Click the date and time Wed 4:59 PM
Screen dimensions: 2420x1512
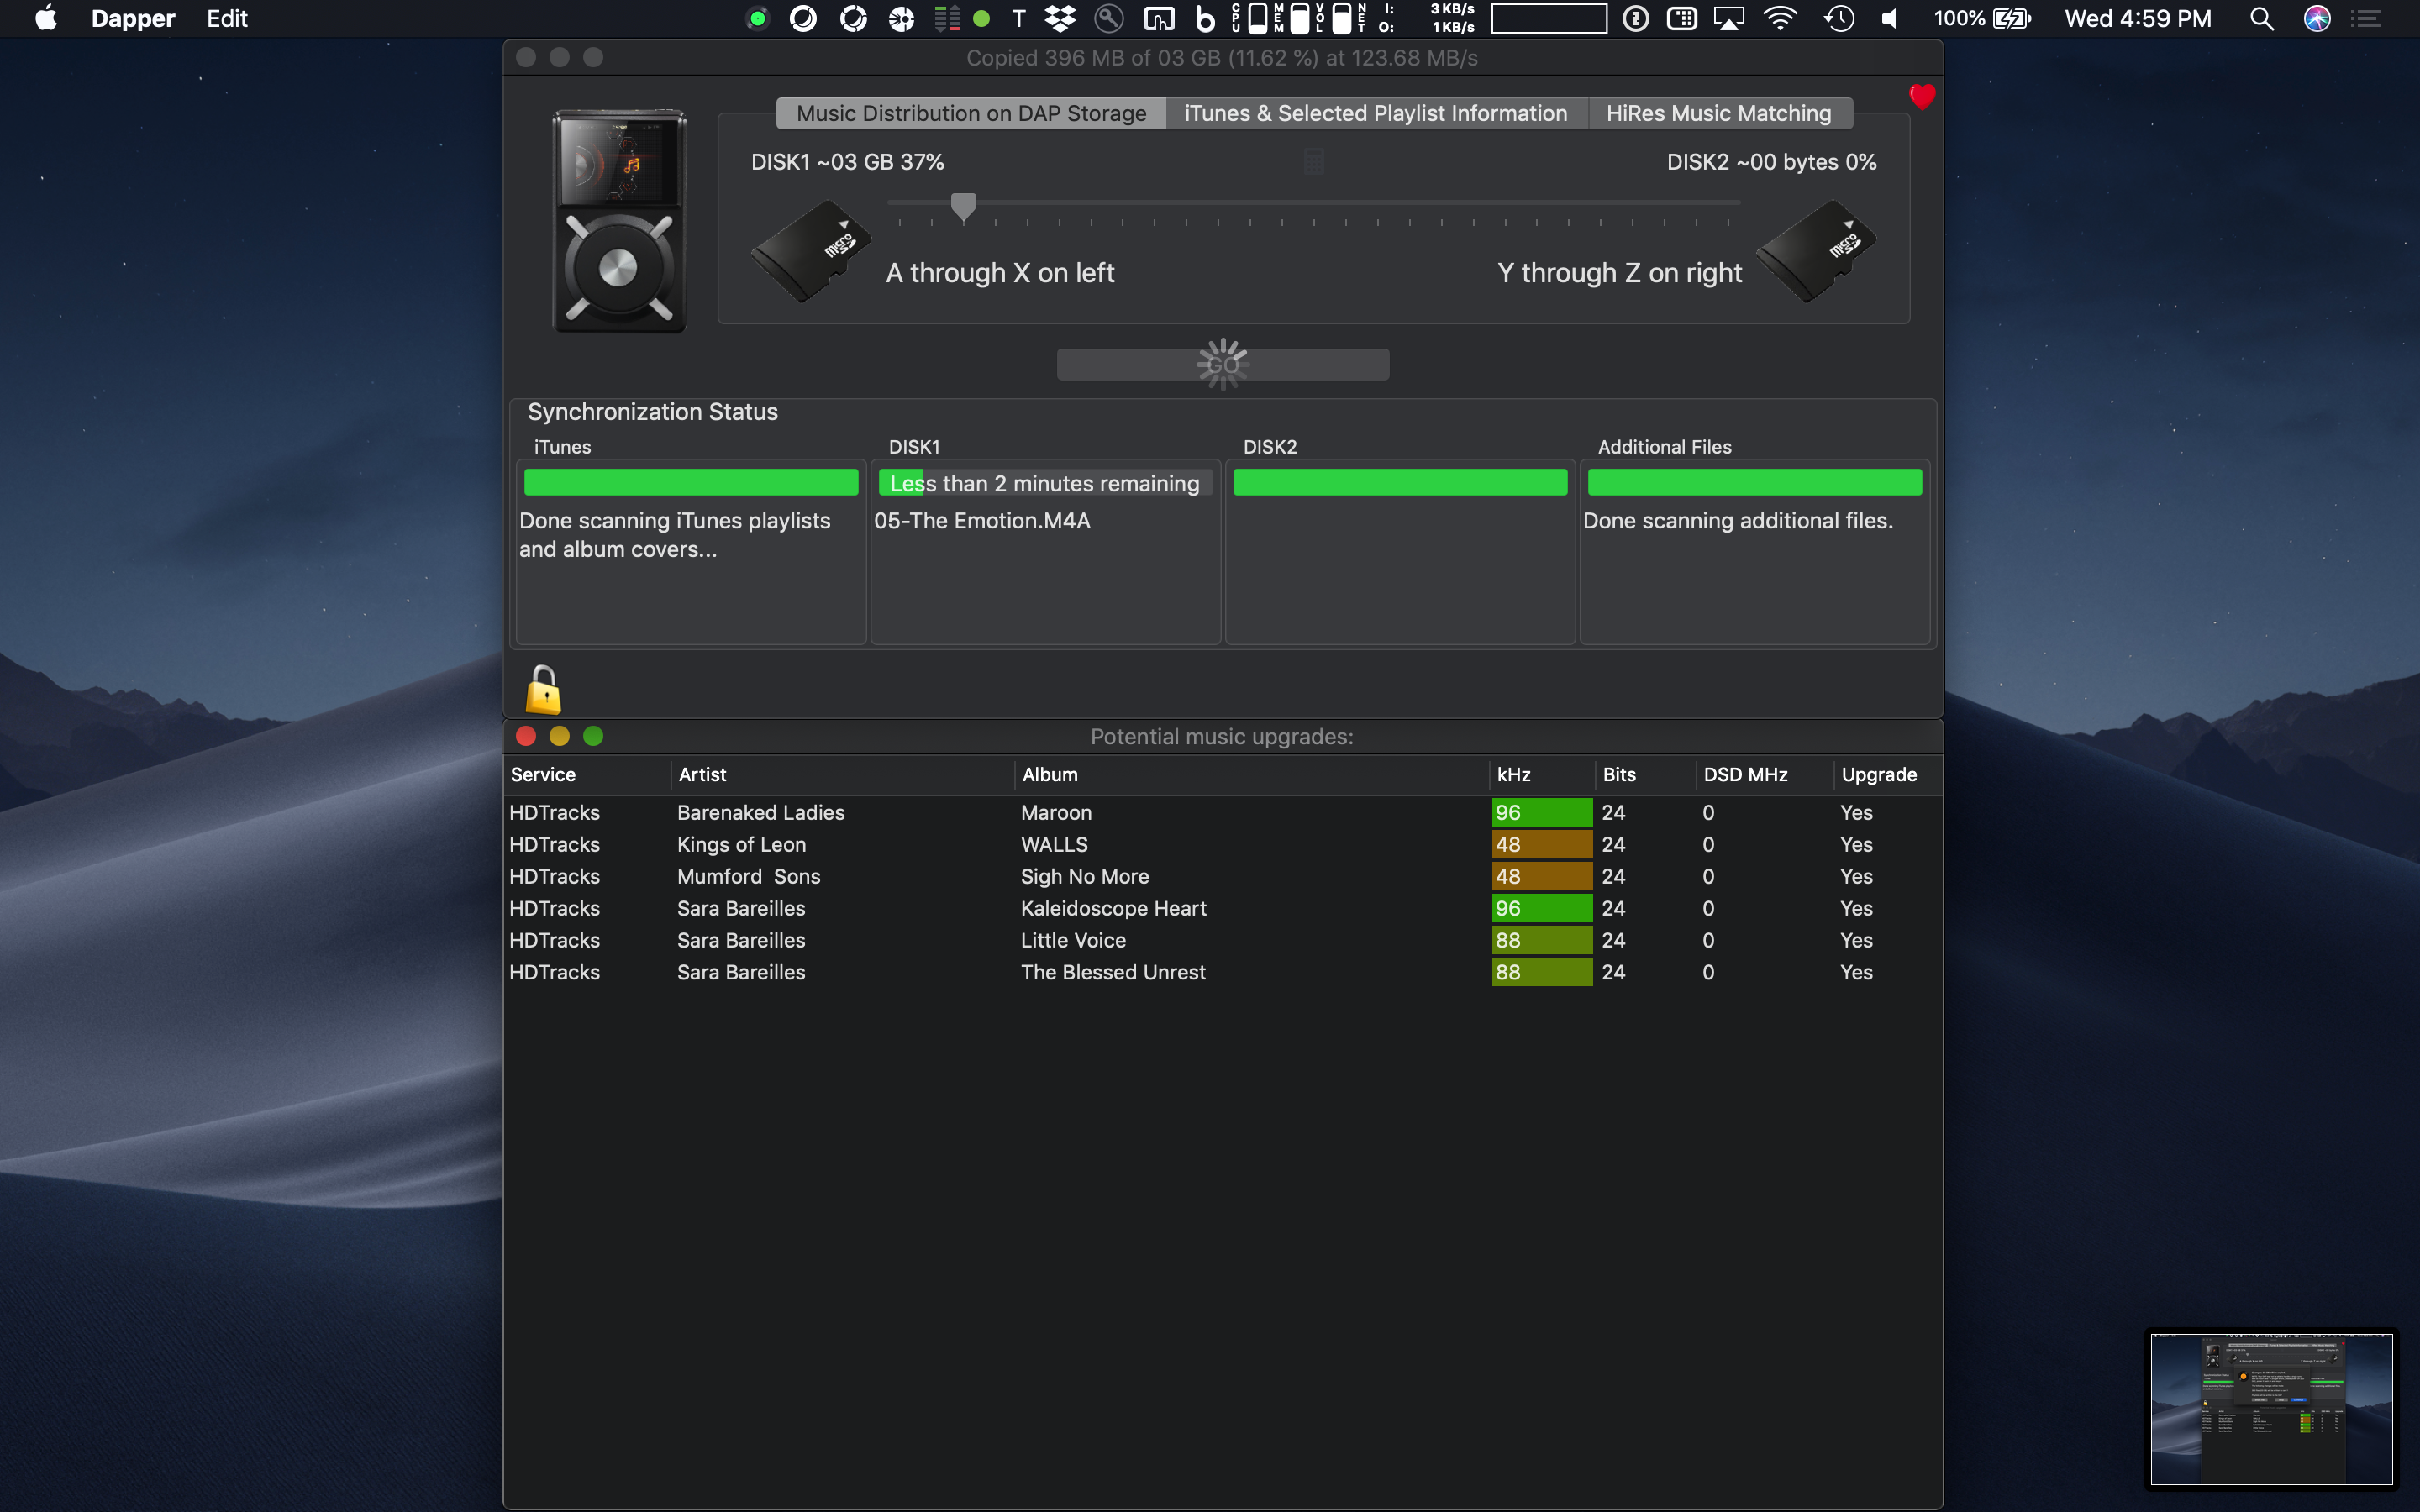(x=2138, y=18)
